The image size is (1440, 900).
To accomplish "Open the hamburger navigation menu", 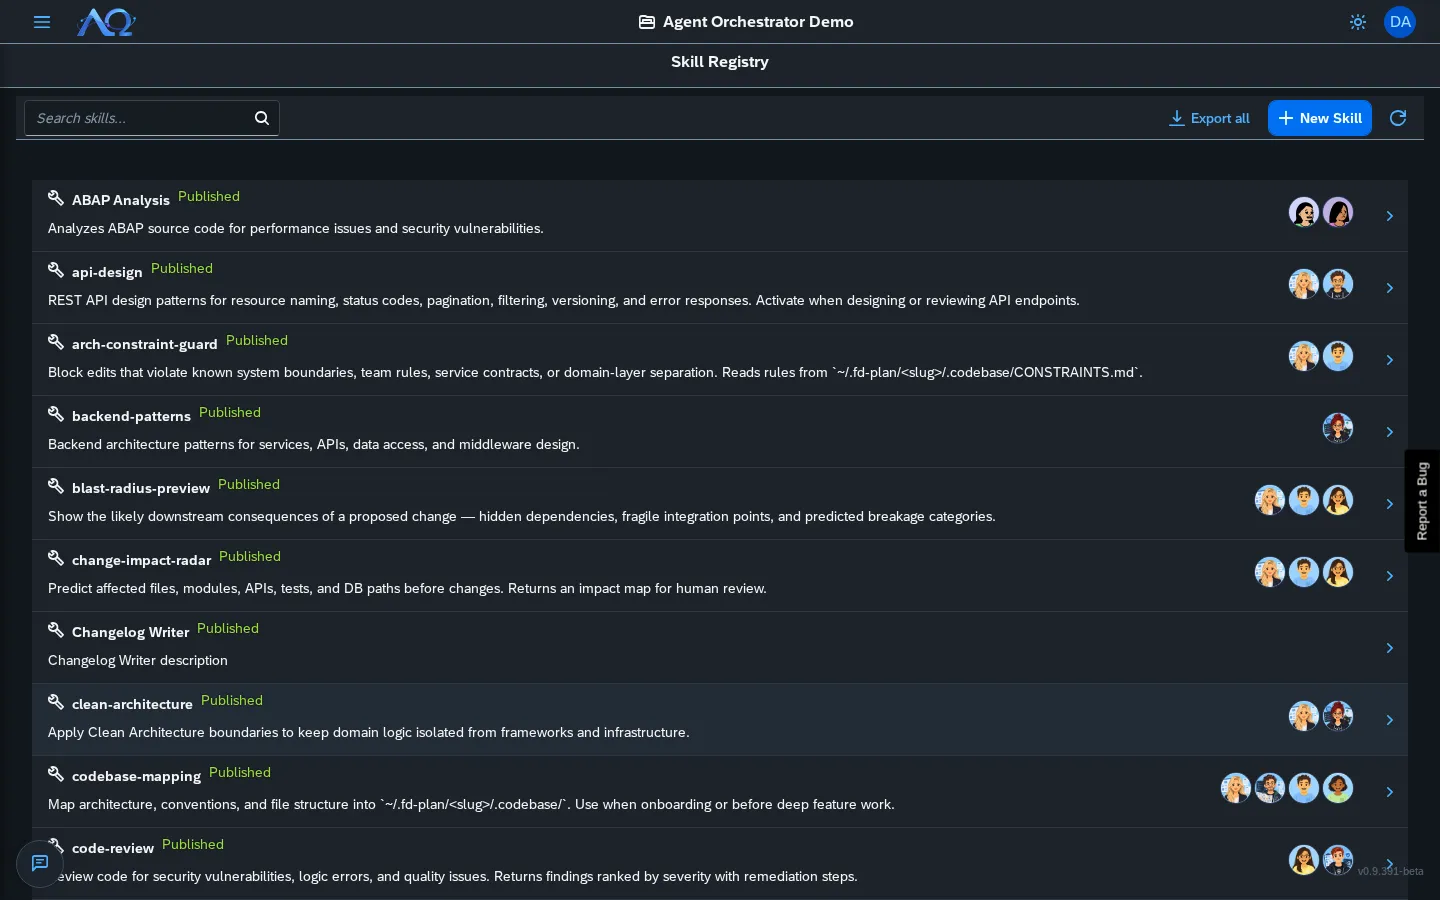I will tap(42, 22).
